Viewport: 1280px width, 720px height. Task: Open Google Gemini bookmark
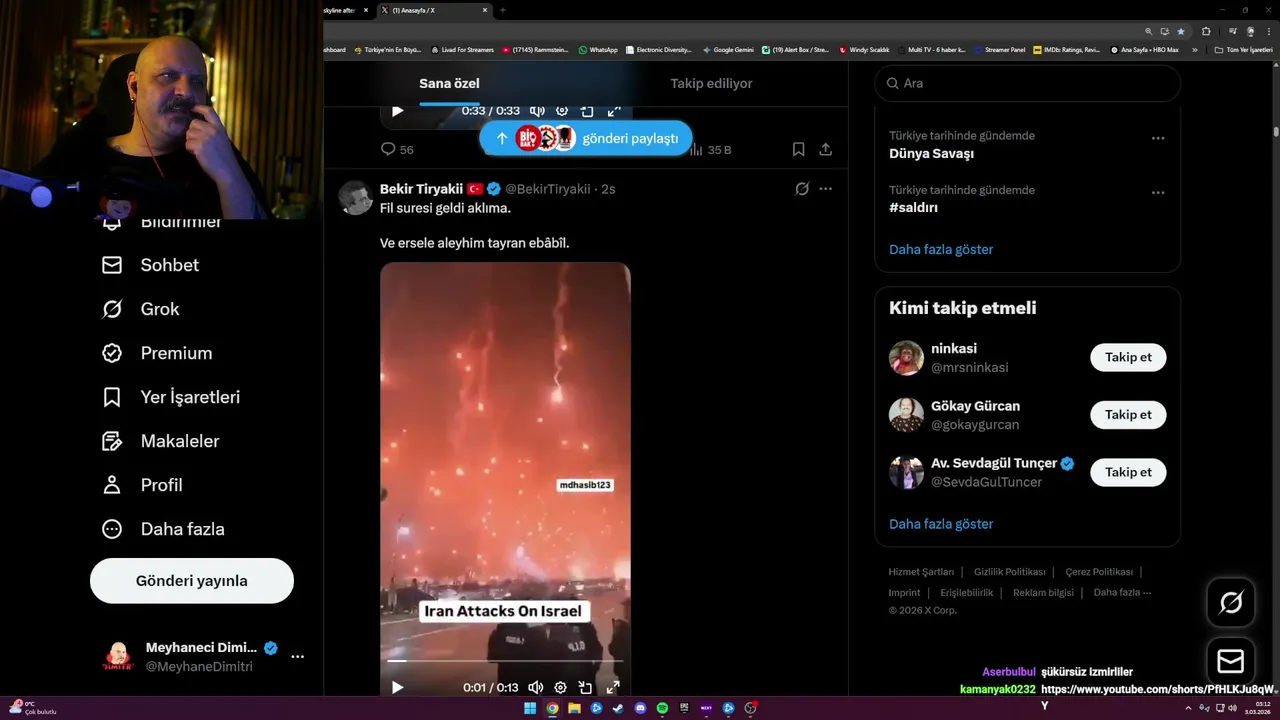pyautogui.click(x=728, y=49)
